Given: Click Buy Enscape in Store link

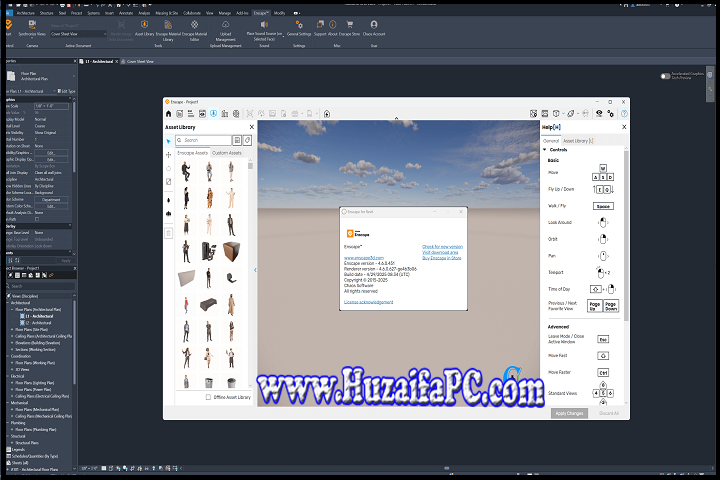Looking at the screenshot, I should pos(442,258).
